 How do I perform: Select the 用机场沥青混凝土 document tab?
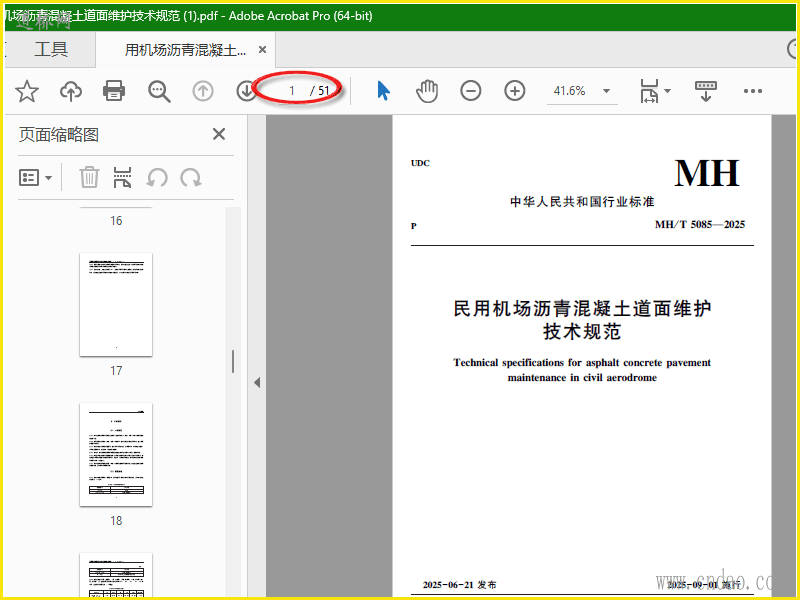[185, 49]
